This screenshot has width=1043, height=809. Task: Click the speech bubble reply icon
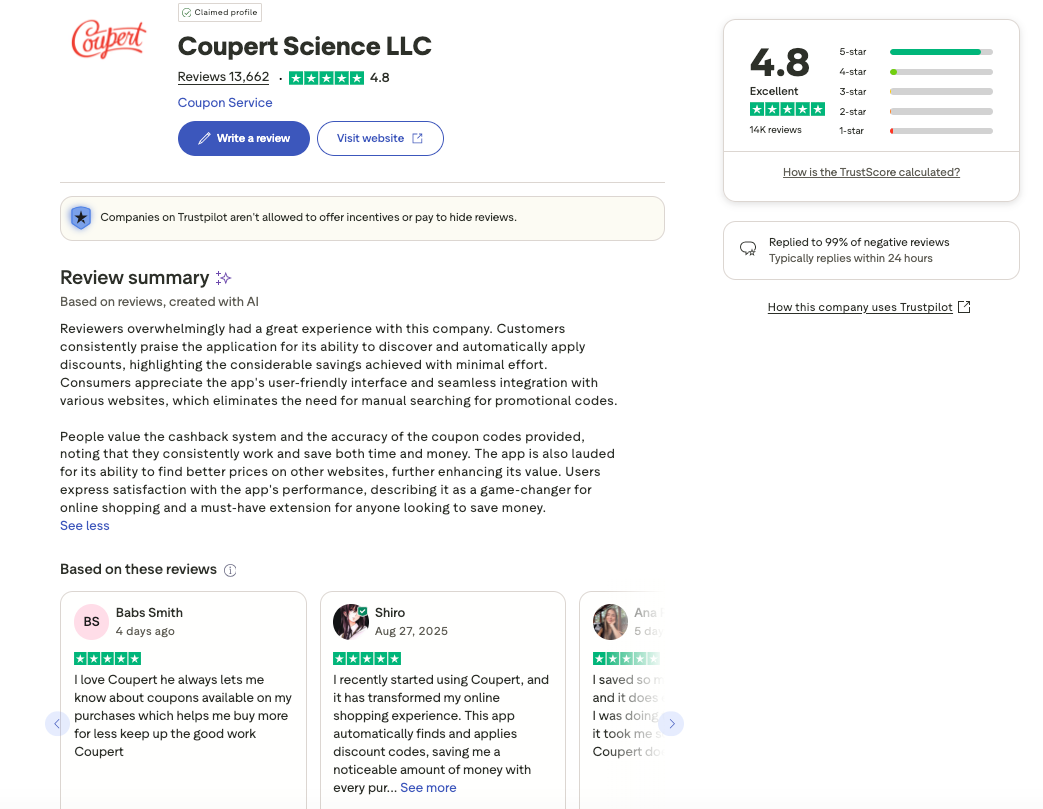click(x=748, y=249)
